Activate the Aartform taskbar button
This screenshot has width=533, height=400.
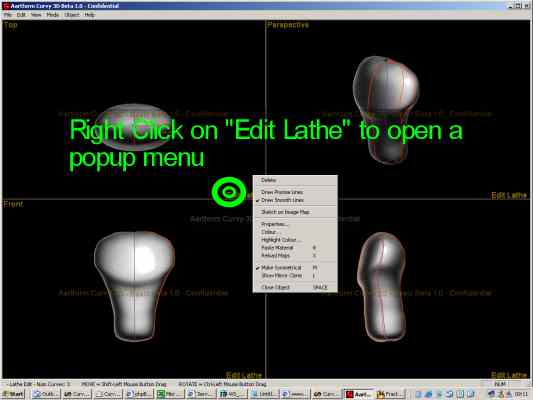pyautogui.click(x=359, y=394)
